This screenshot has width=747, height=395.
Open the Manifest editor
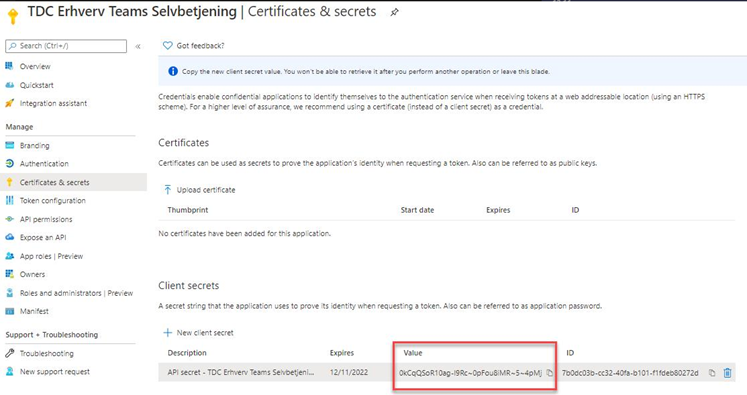point(34,311)
